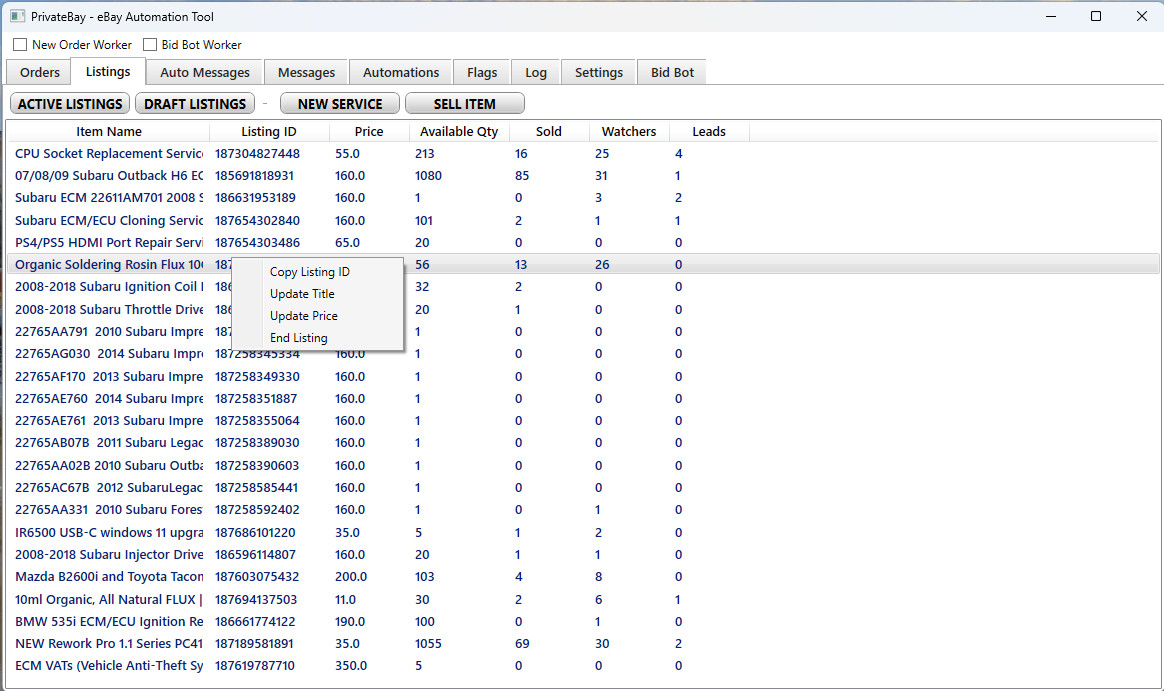Select the Bid Bot tab
Screen dimensions: 1164x691
pos(672,72)
